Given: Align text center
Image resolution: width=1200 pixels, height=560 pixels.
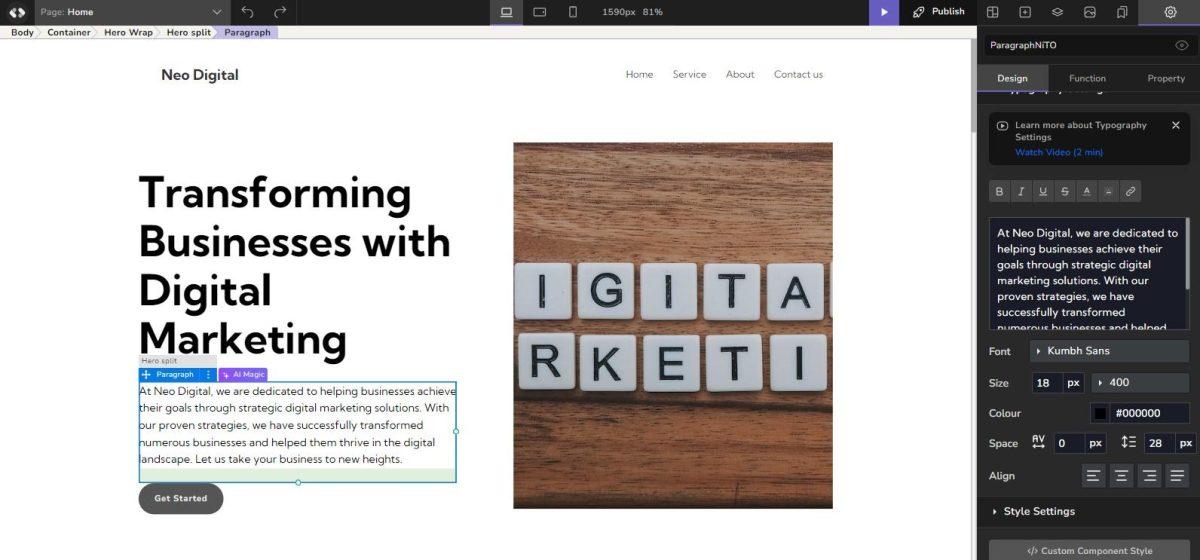Looking at the screenshot, I should point(1122,476).
